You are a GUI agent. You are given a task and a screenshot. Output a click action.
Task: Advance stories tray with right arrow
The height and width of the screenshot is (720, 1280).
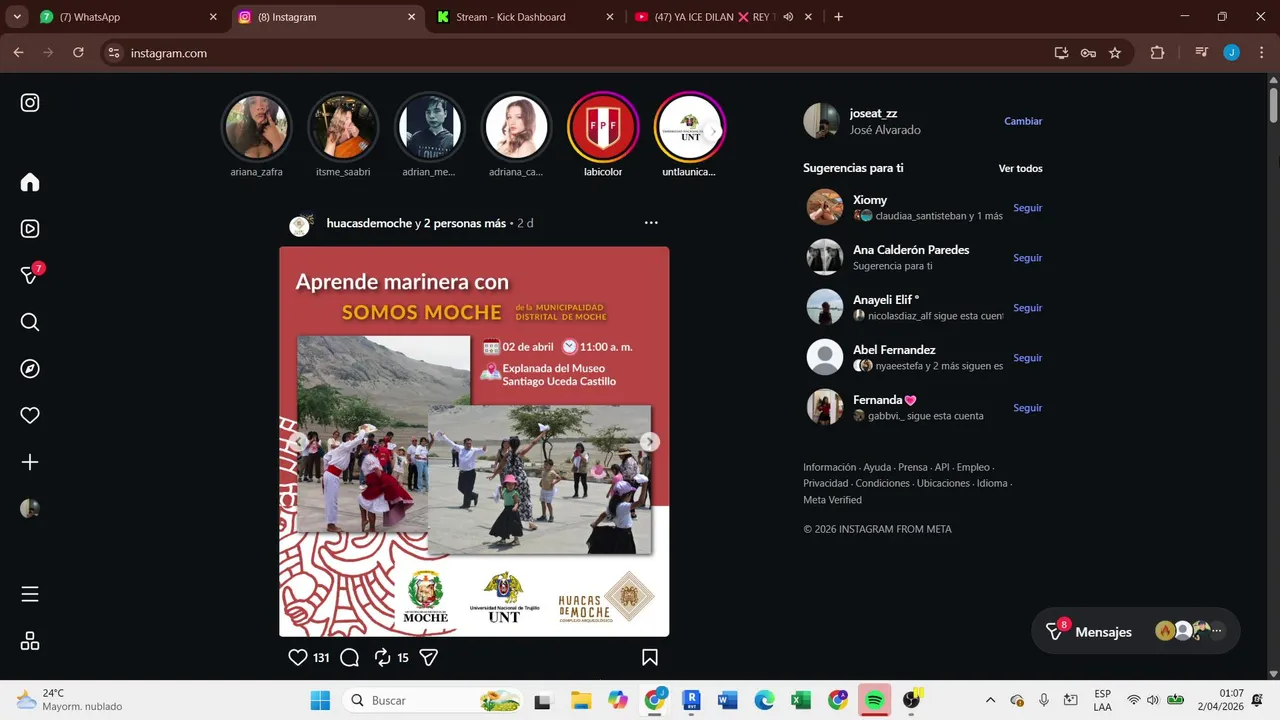click(x=713, y=131)
